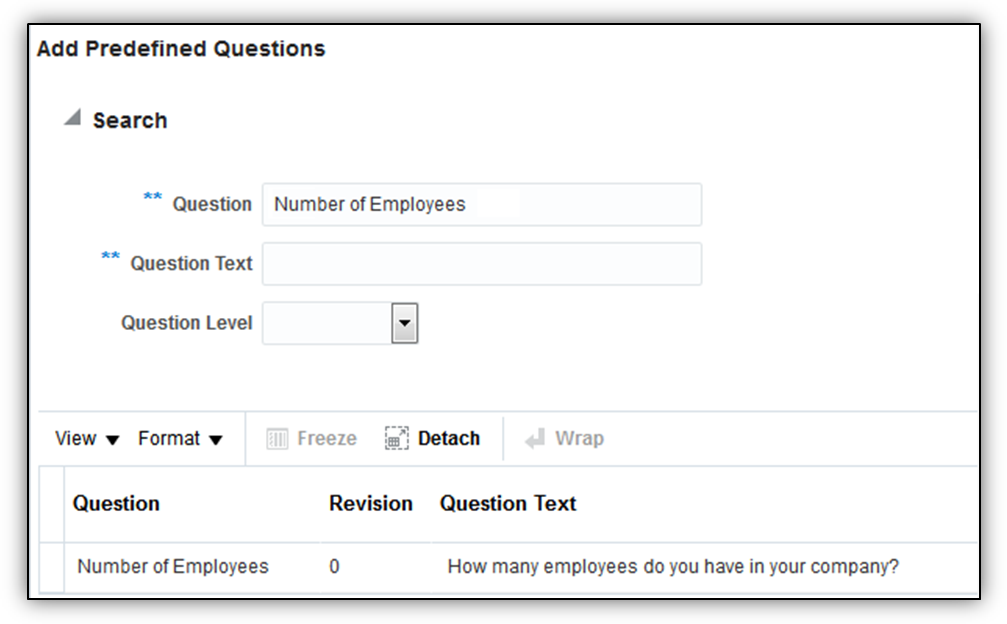The height and width of the screenshot is (624, 1007).
Task: Click the Wrap button label
Action: click(x=579, y=439)
